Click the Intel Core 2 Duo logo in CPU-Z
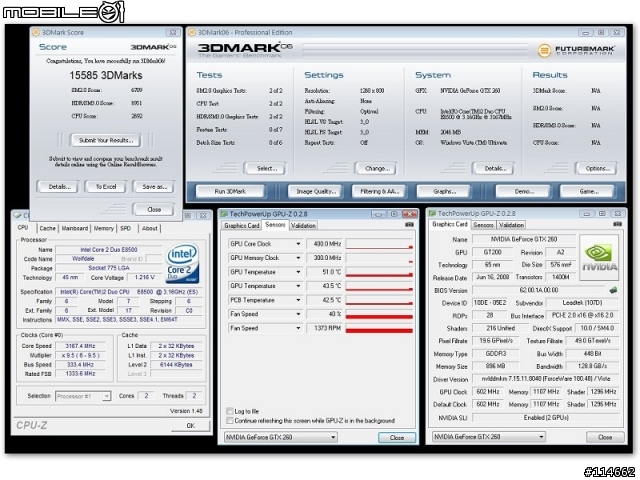 182,263
